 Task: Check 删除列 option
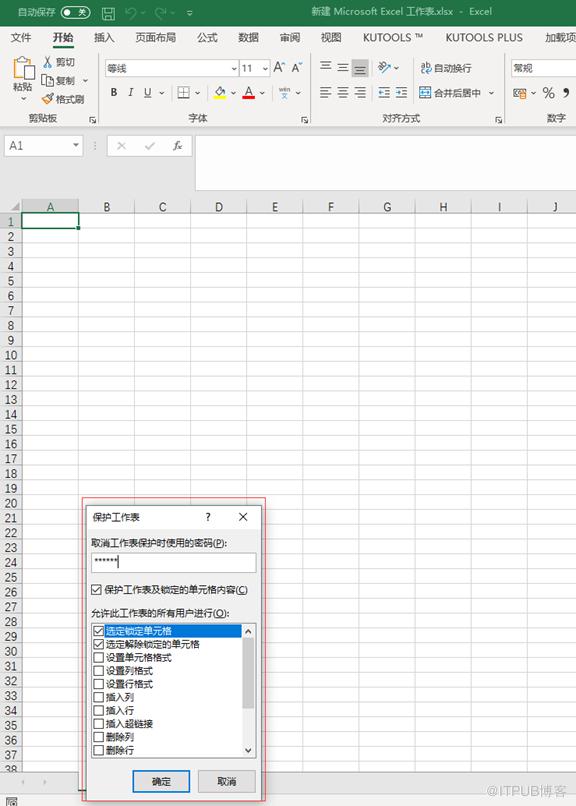(x=99, y=737)
